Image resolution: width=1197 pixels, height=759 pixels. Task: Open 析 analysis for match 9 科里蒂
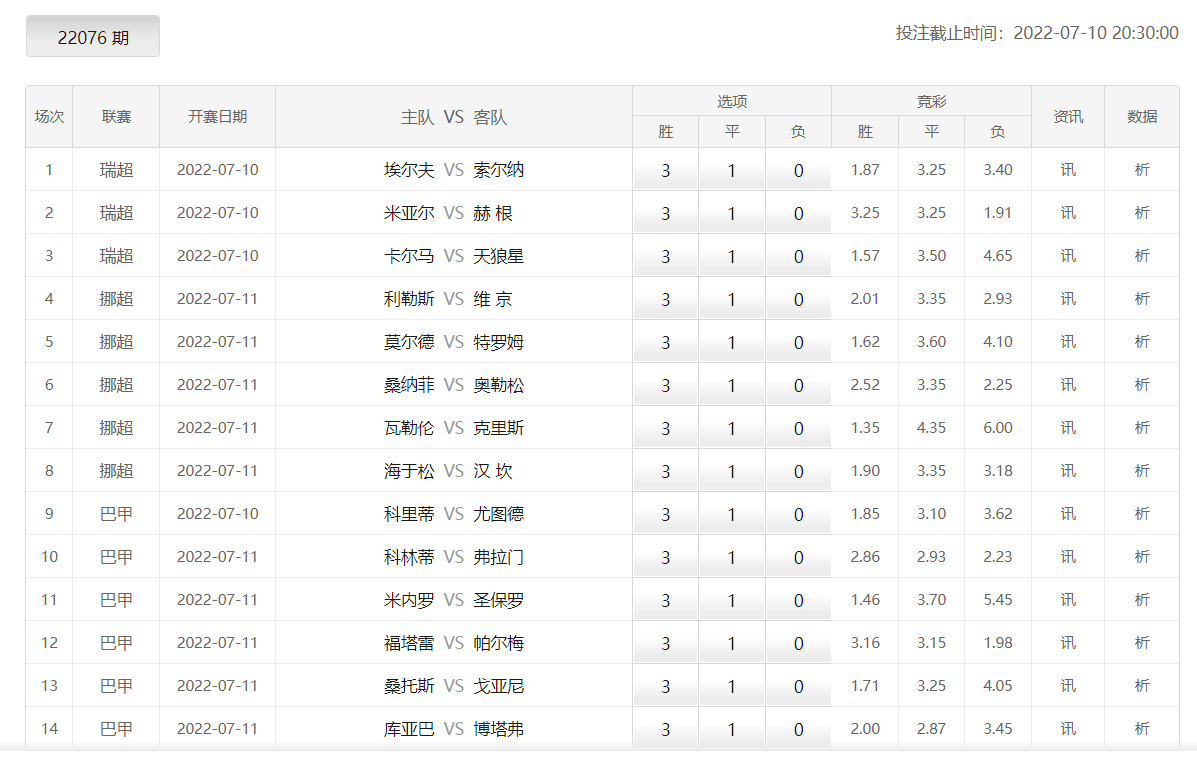(x=1142, y=514)
